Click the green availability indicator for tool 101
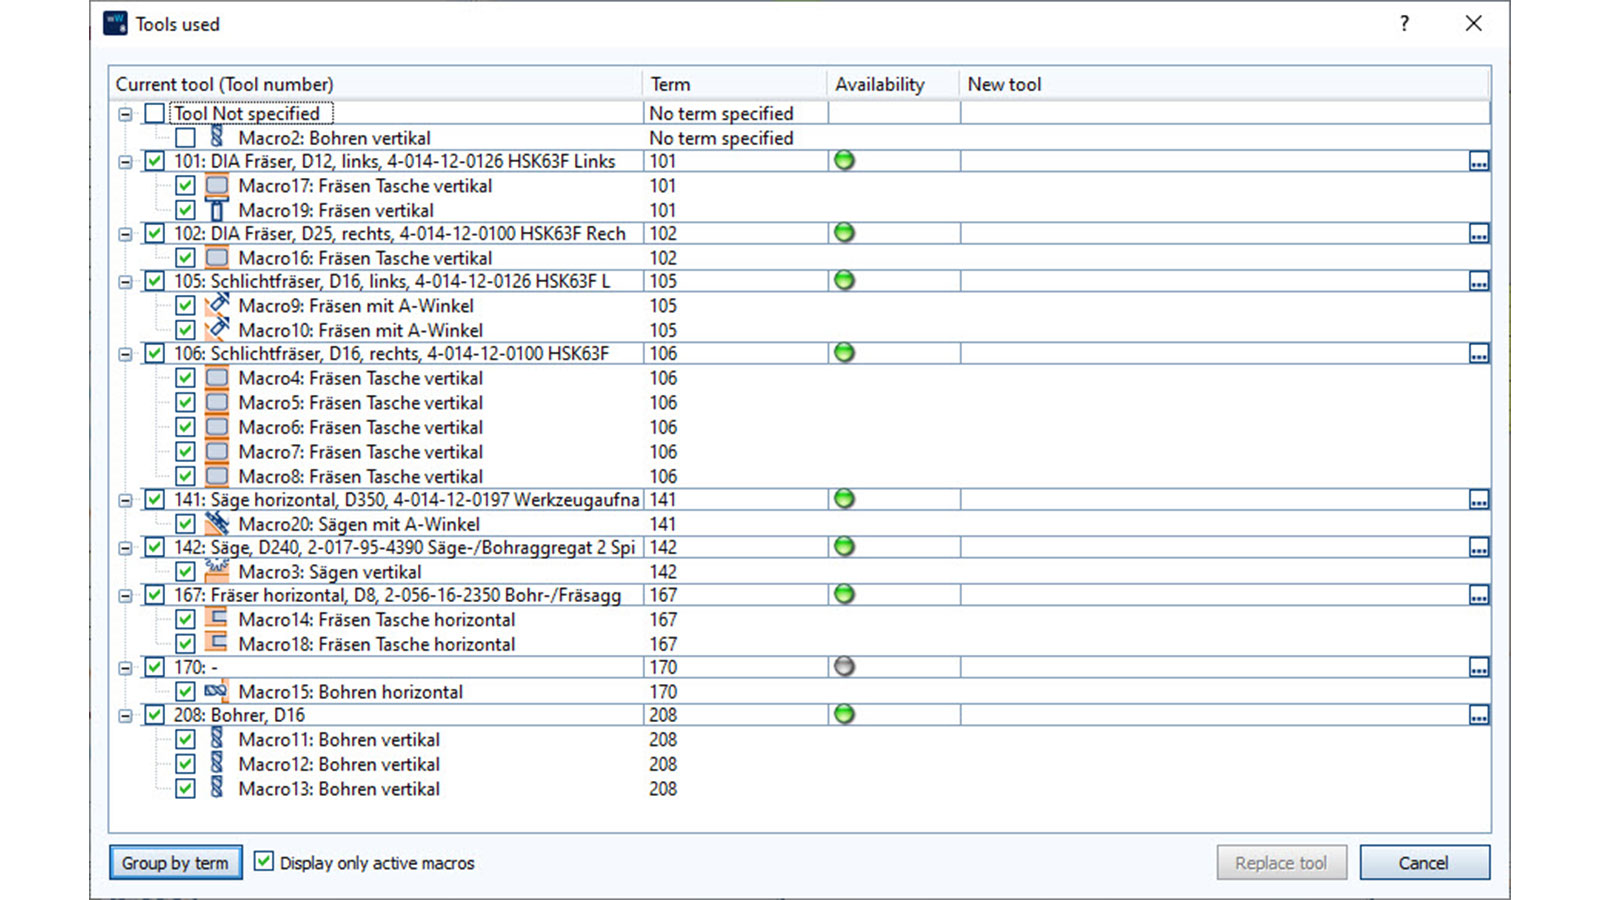This screenshot has width=1600, height=900. click(843, 160)
